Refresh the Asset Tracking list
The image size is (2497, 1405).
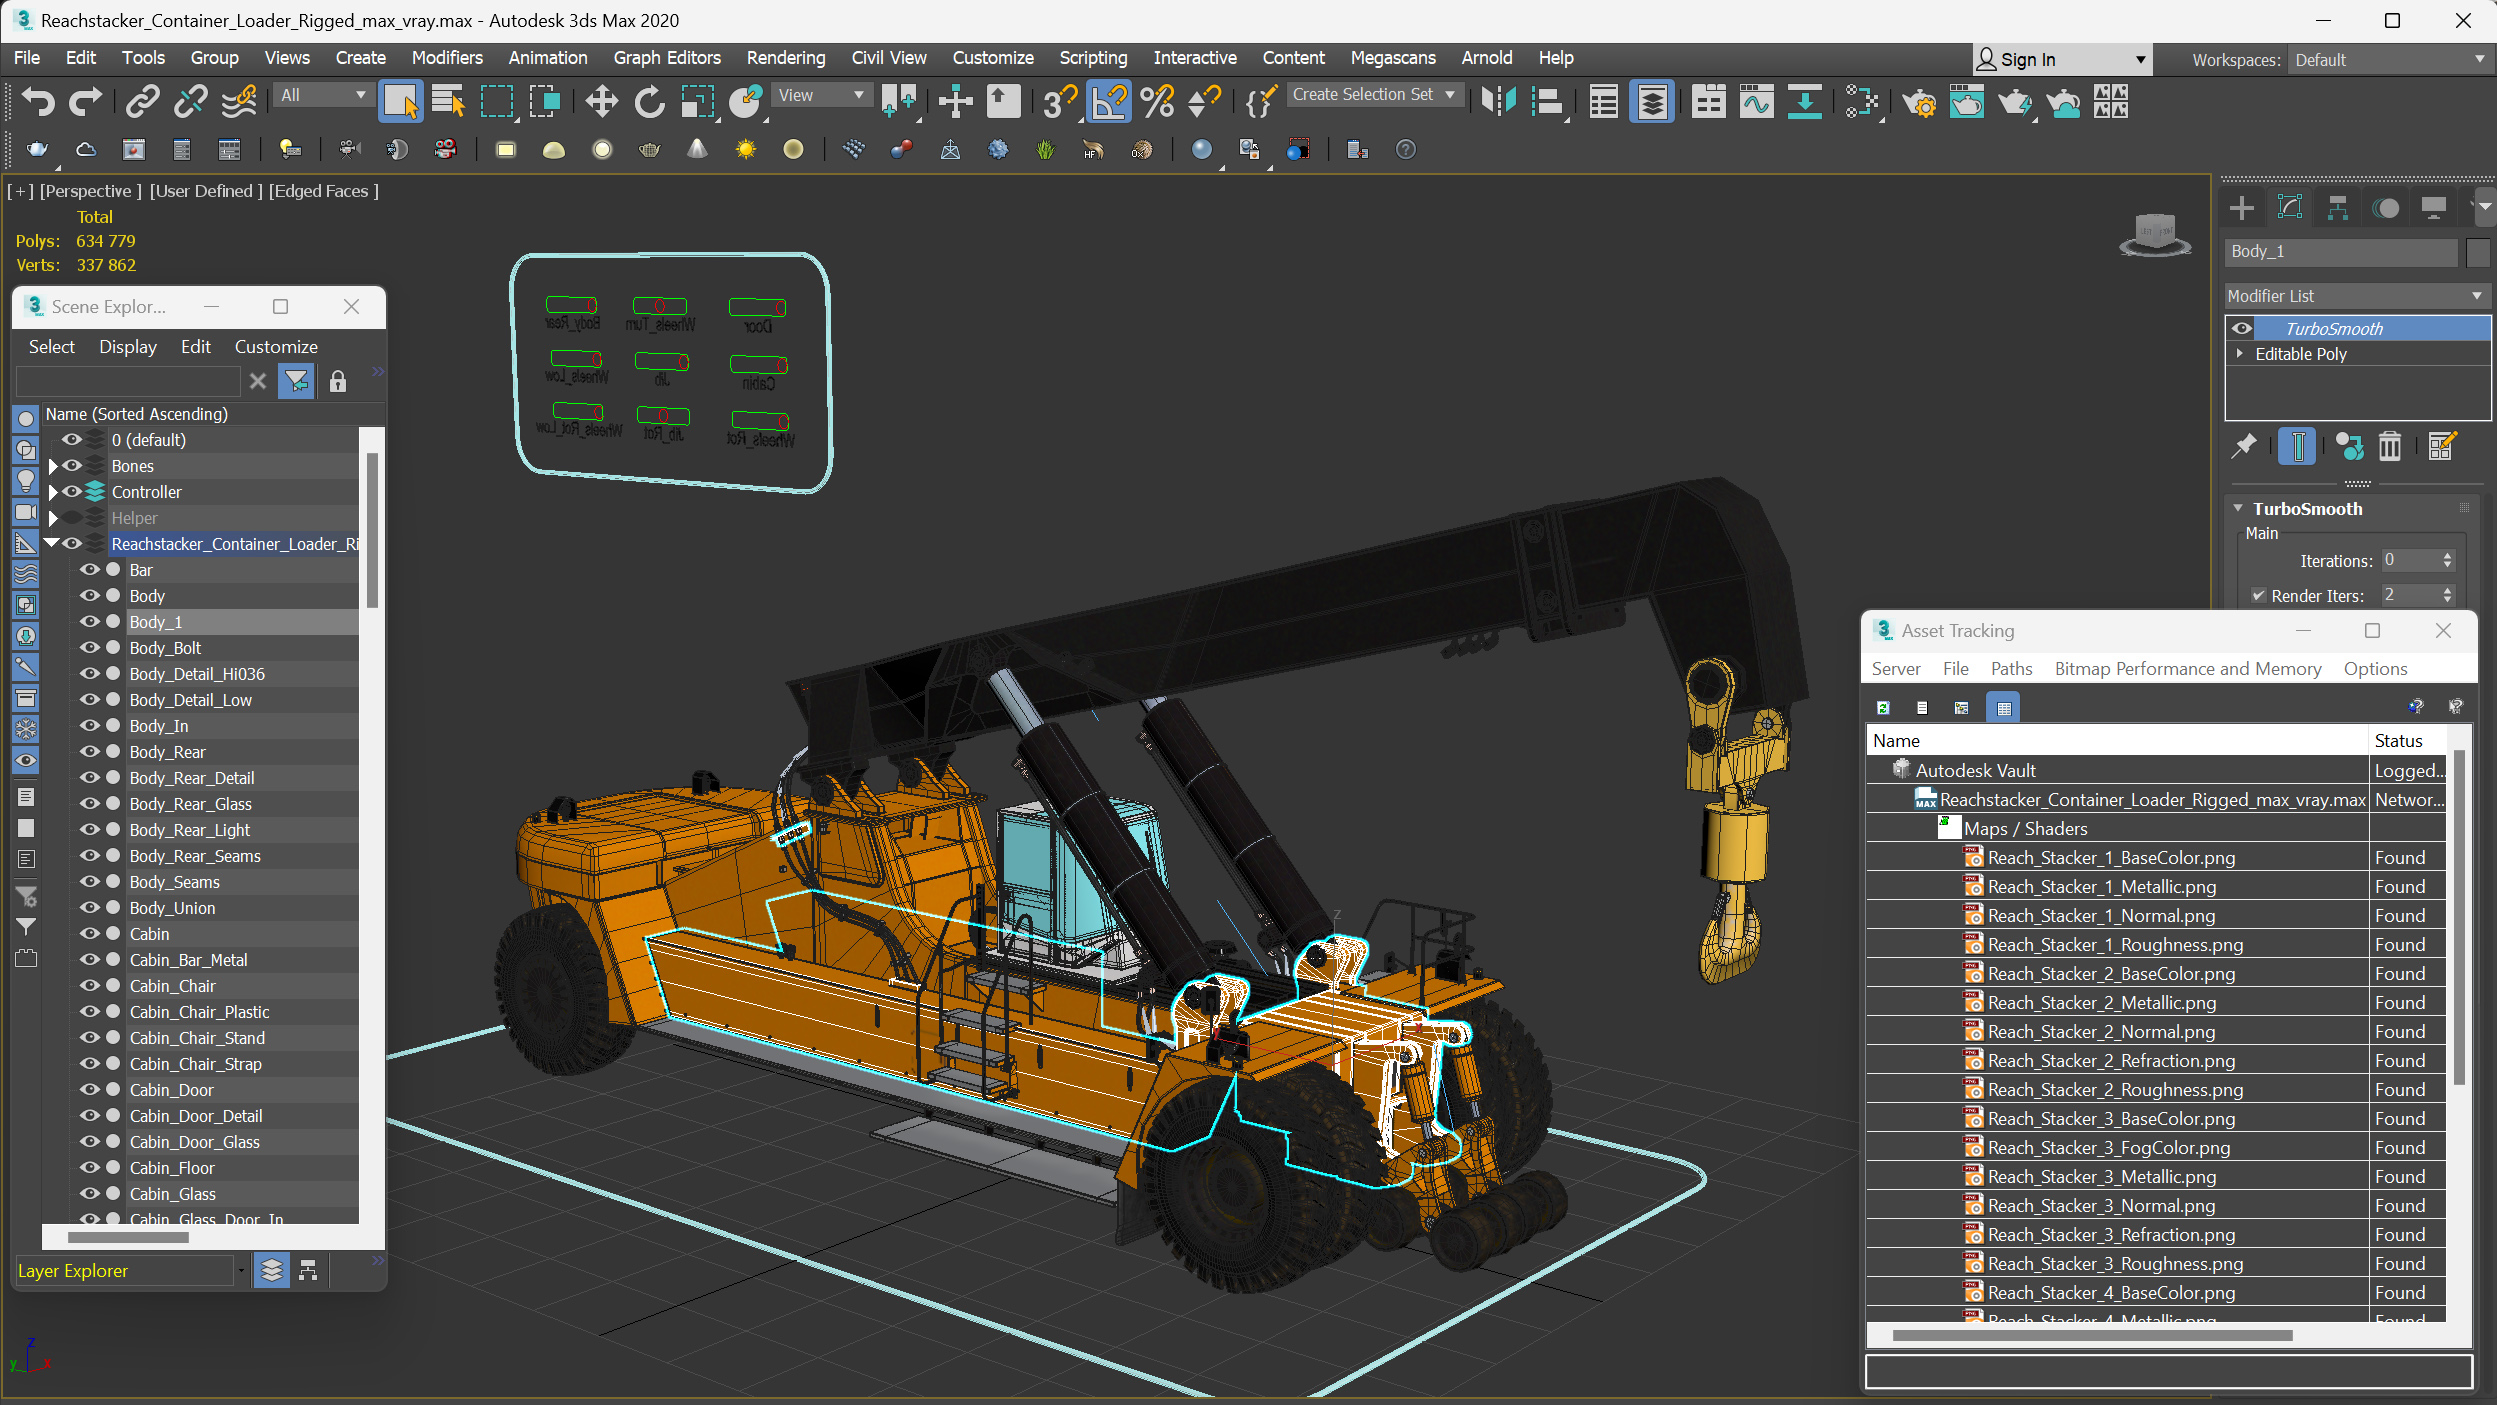(1883, 707)
